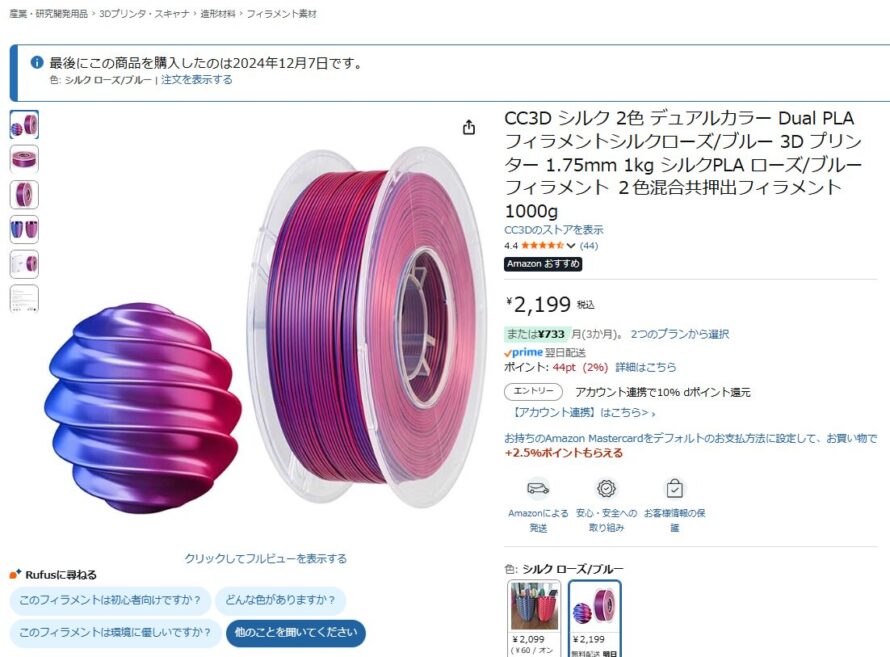Click the 注文を表示する link

196,79
